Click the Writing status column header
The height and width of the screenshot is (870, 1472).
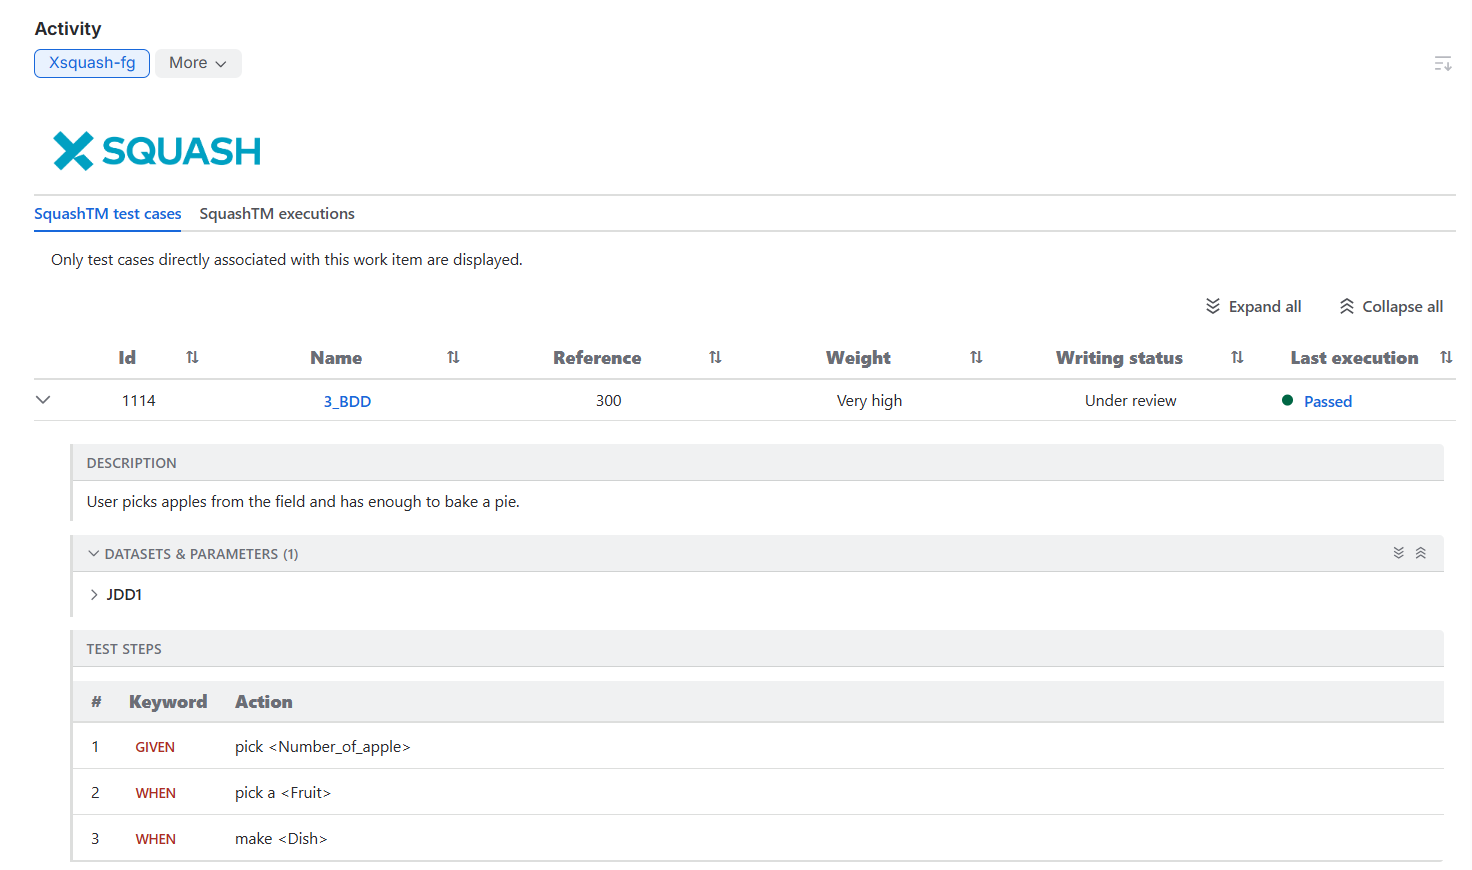pos(1119,358)
